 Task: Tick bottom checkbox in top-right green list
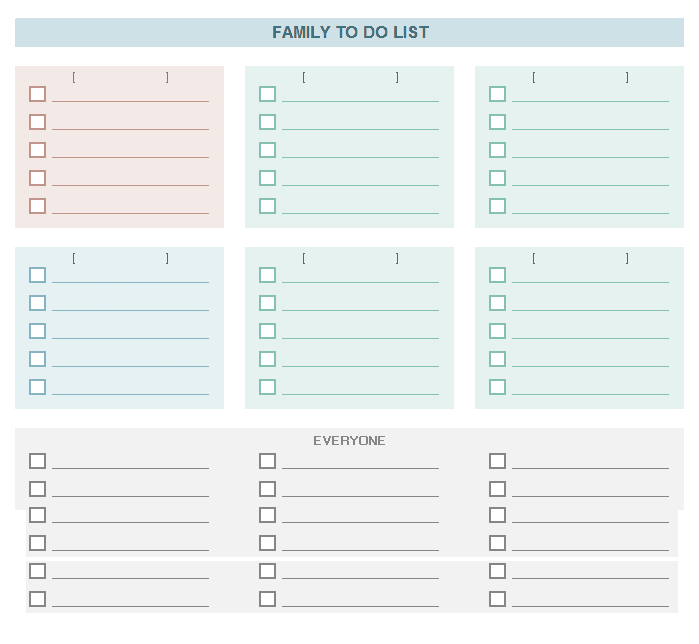pos(498,206)
